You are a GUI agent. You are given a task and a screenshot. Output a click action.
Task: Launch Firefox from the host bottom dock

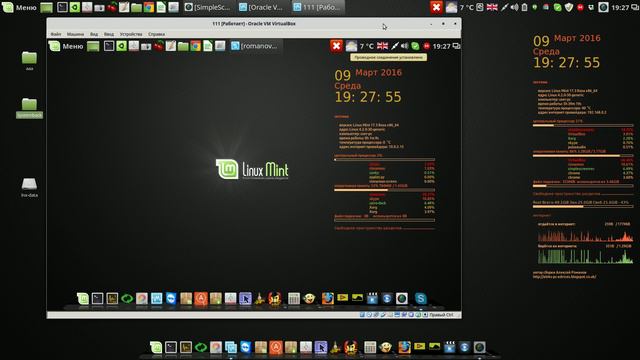coord(404,347)
